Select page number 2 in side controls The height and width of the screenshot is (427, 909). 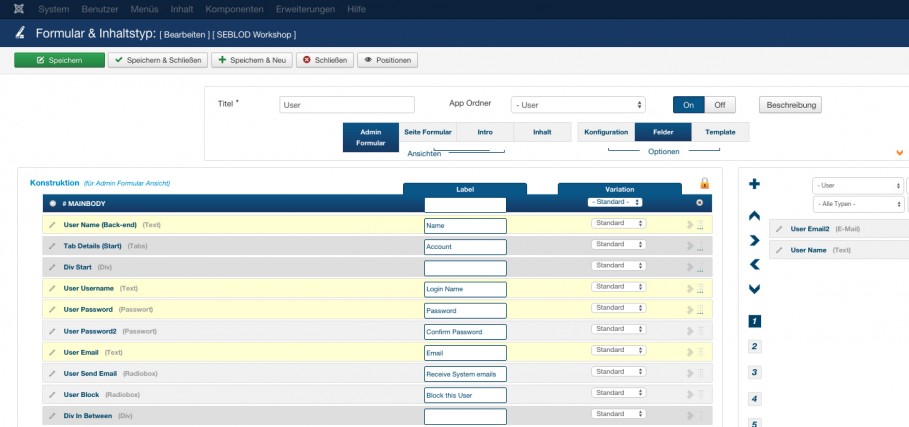[x=754, y=346]
